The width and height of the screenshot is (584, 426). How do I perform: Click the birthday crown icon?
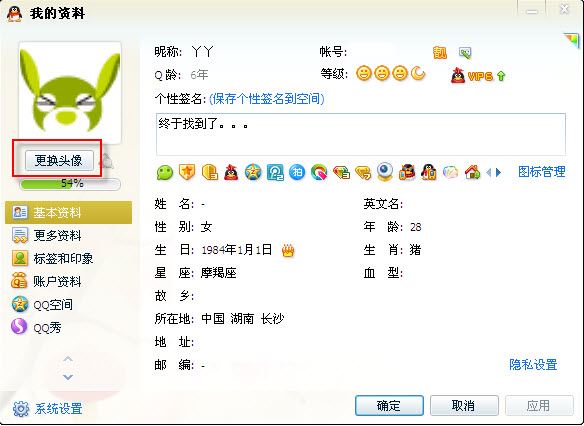288,250
